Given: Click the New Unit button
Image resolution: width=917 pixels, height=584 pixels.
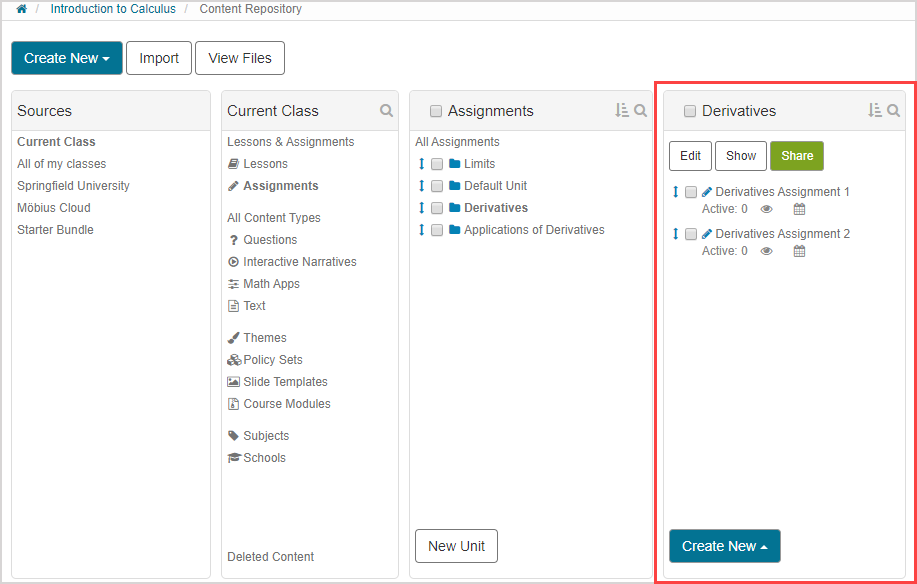Looking at the screenshot, I should point(456,546).
